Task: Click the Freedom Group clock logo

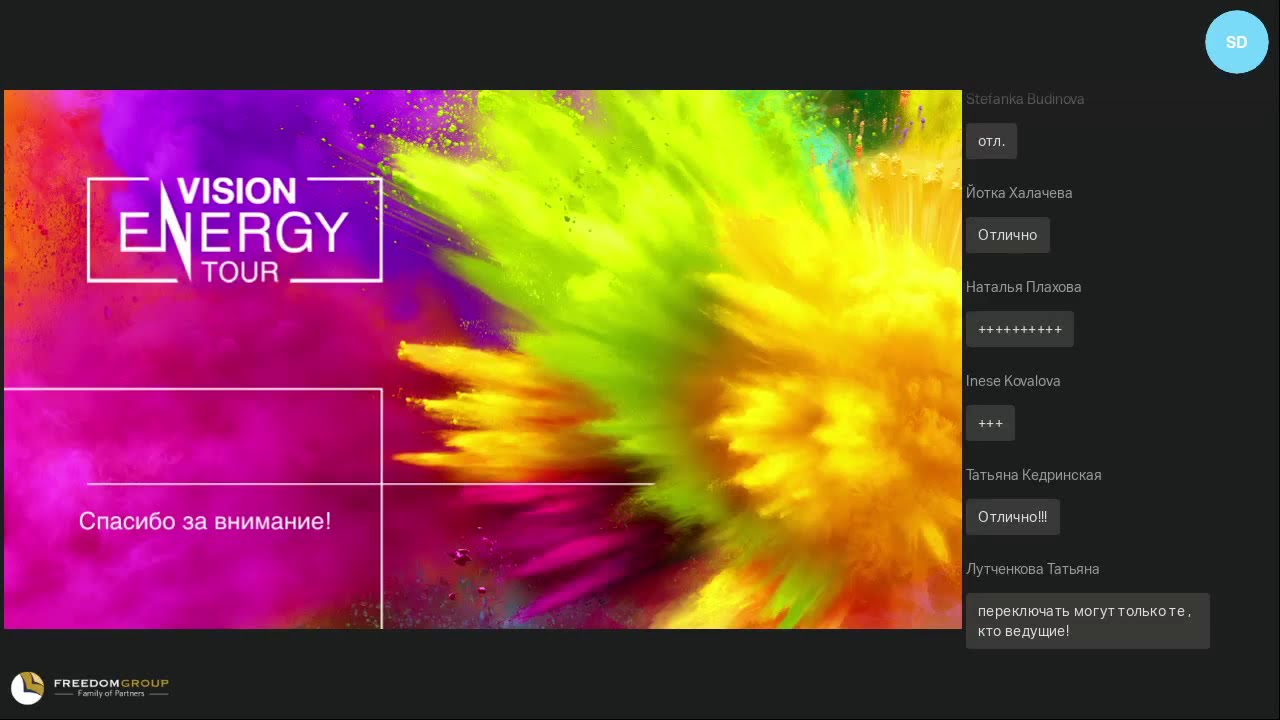Action: point(27,687)
